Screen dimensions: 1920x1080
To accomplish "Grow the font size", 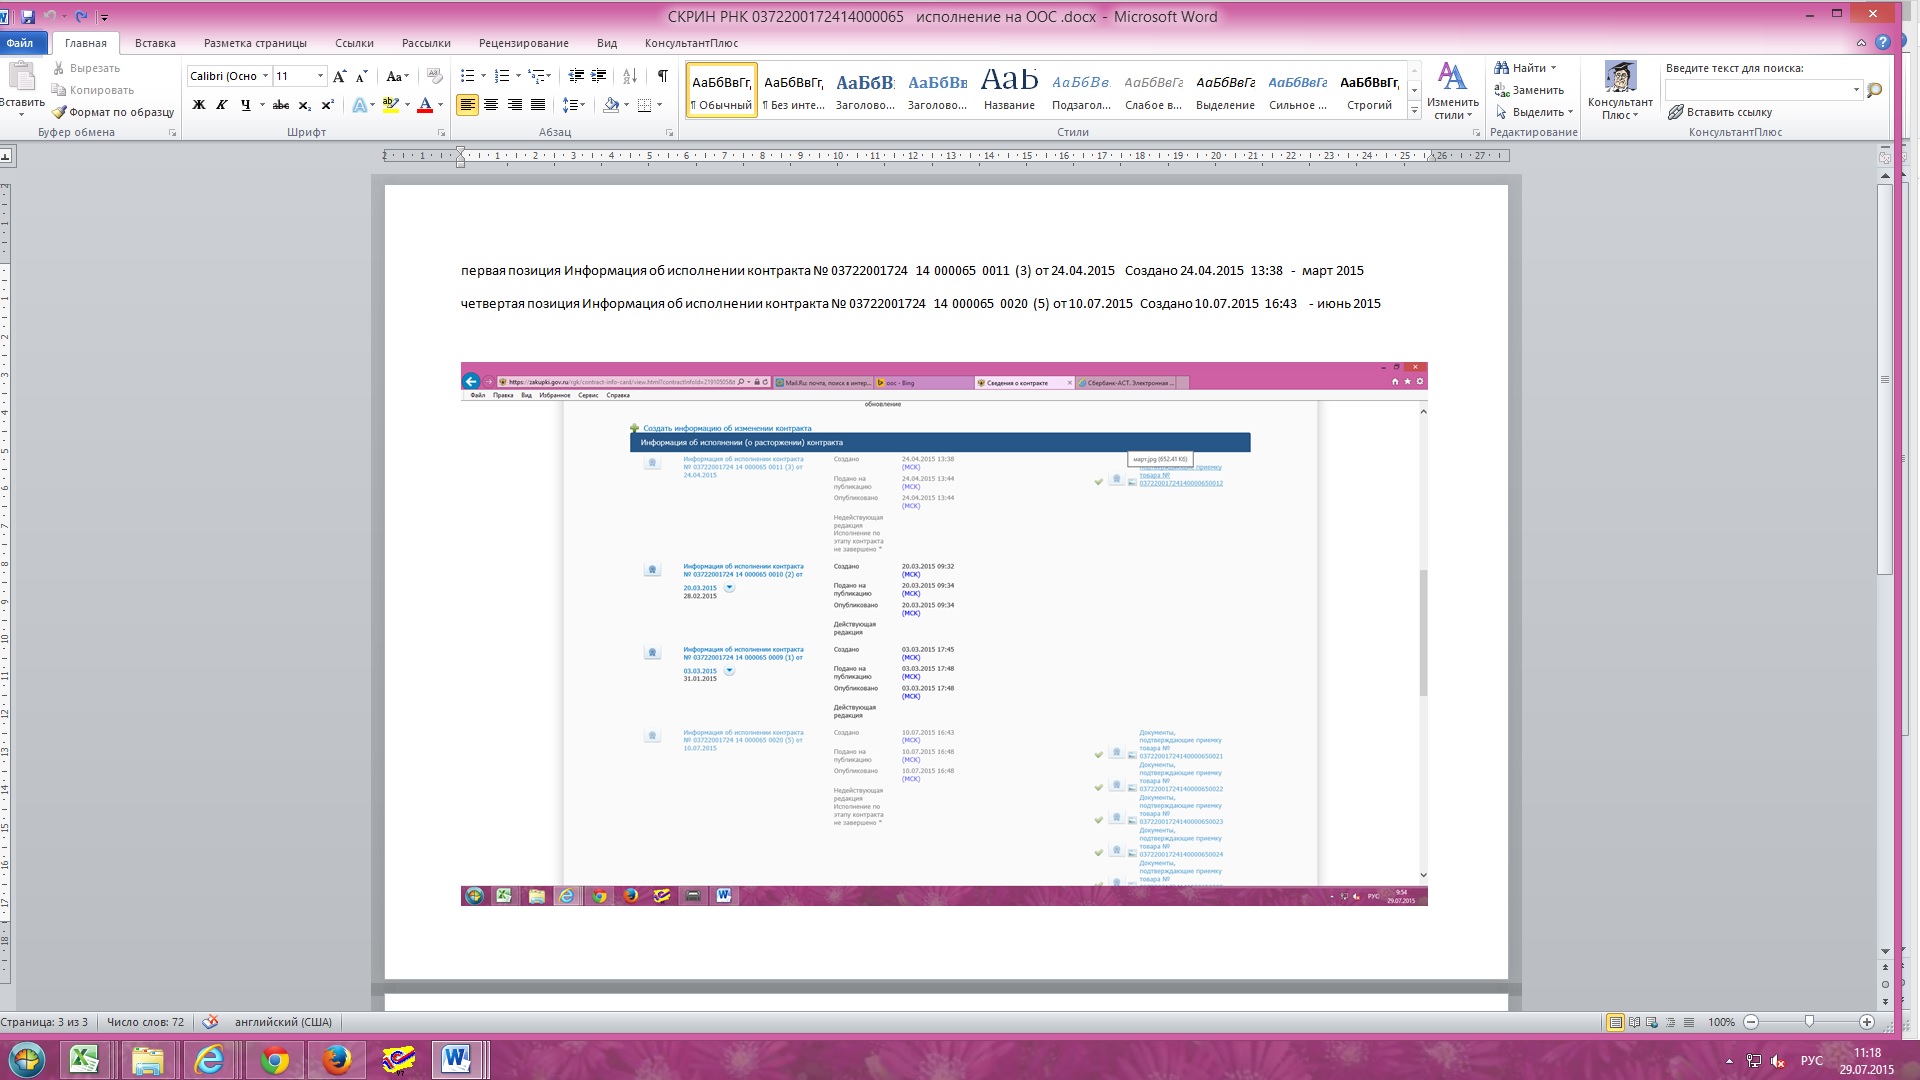I will tap(339, 76).
